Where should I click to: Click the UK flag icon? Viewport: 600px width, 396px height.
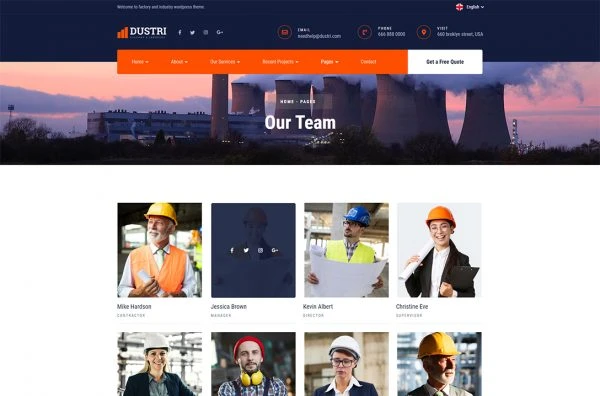coord(459,7)
